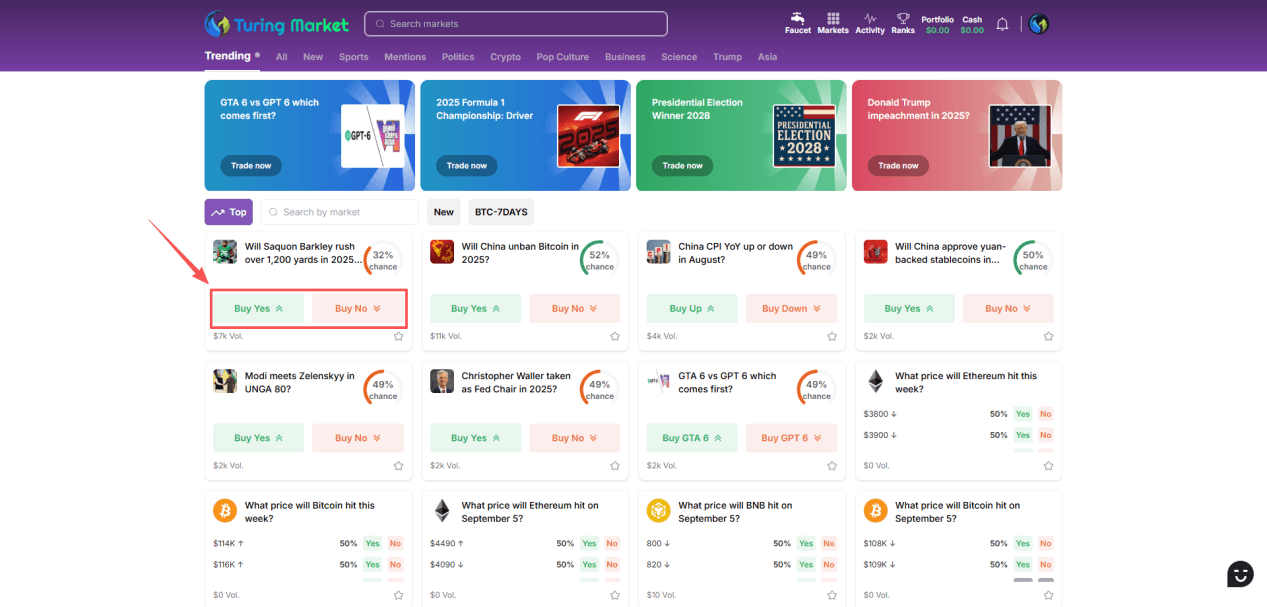
Task: Open the chat support smiley icon
Action: (x=1240, y=574)
